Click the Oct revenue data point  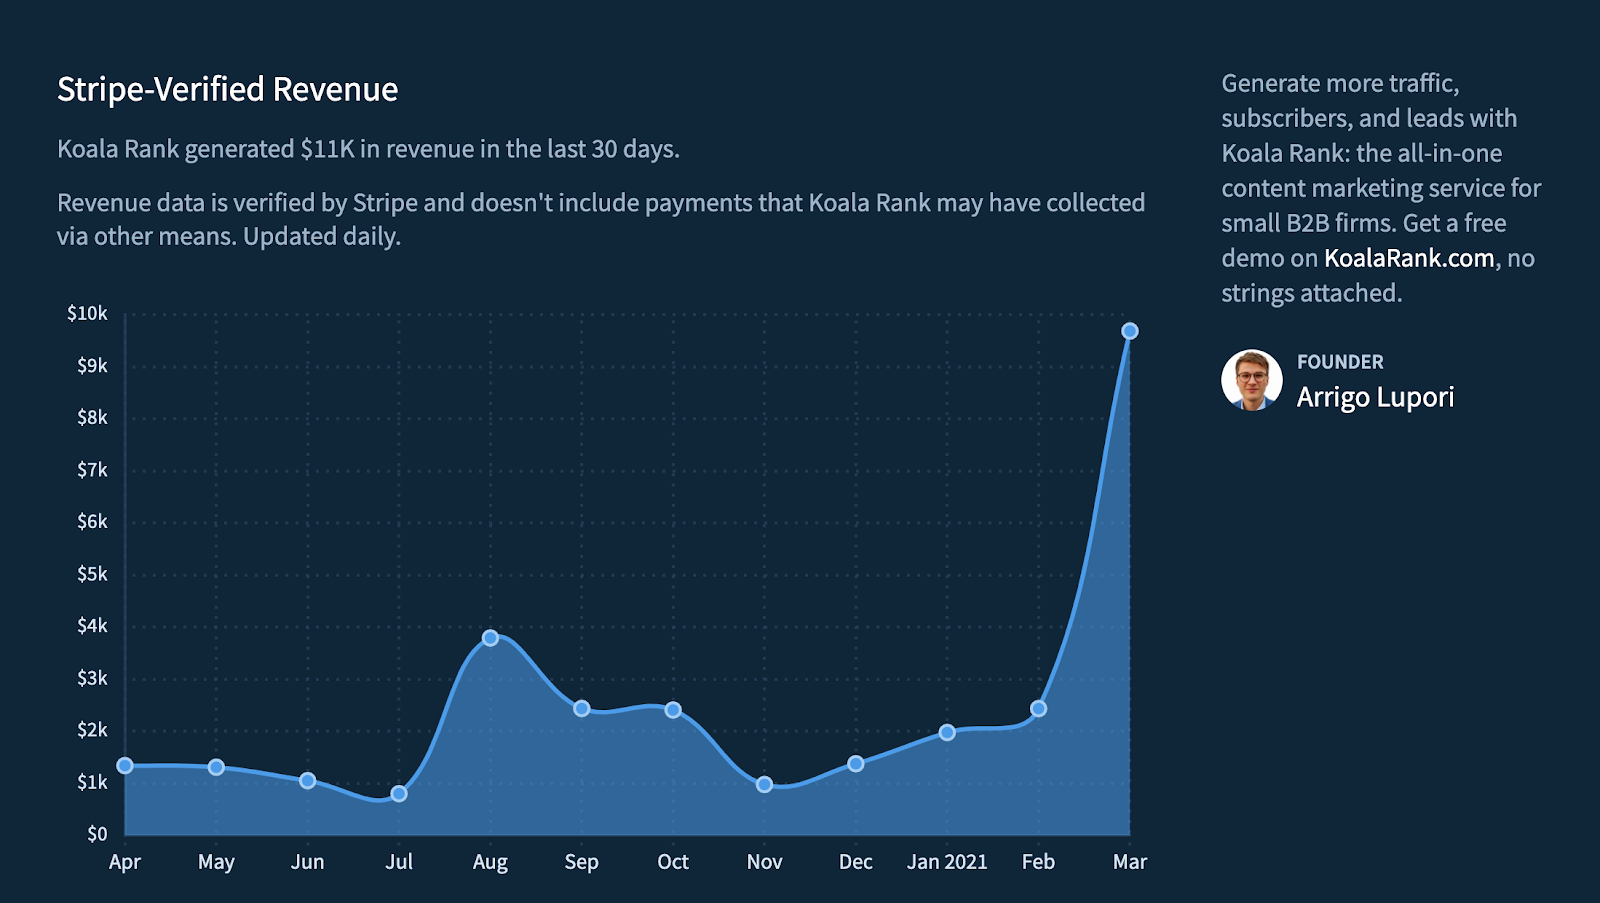673,710
